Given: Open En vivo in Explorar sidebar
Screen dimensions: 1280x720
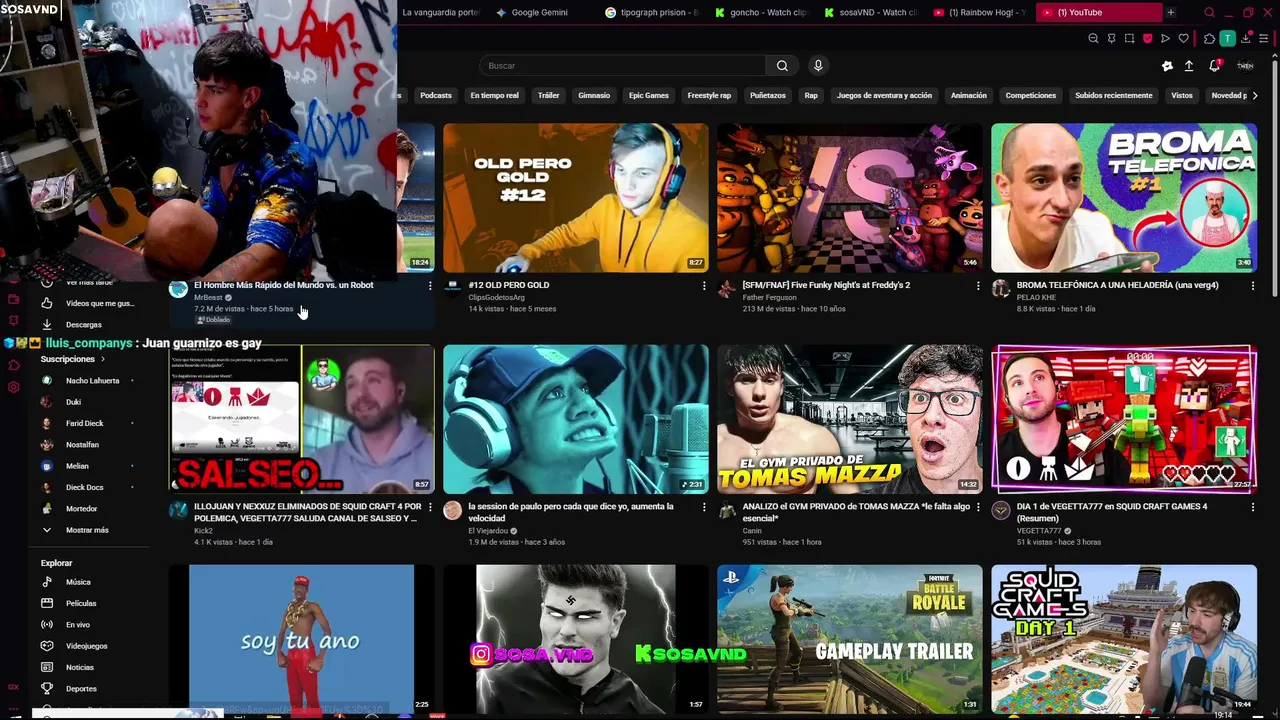Looking at the screenshot, I should click(x=78, y=625).
